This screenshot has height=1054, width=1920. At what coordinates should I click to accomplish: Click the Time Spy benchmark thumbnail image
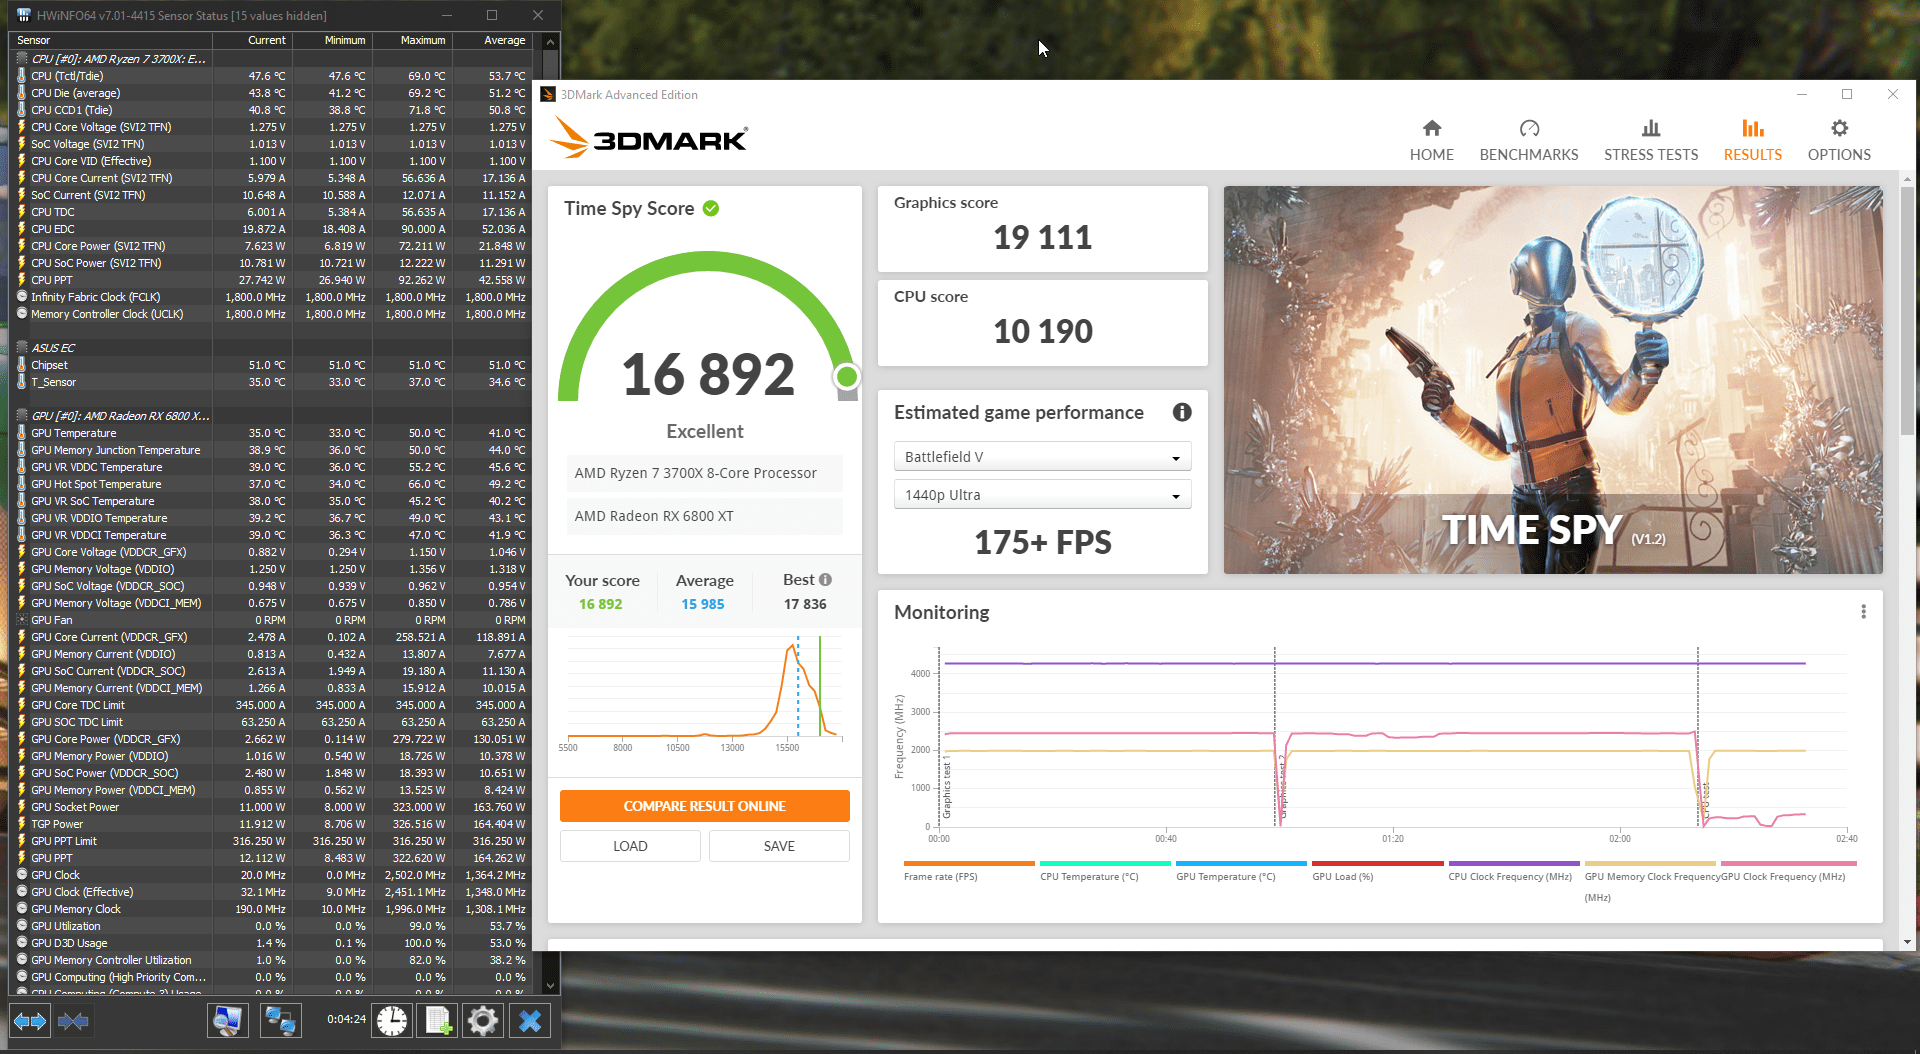coord(1553,380)
